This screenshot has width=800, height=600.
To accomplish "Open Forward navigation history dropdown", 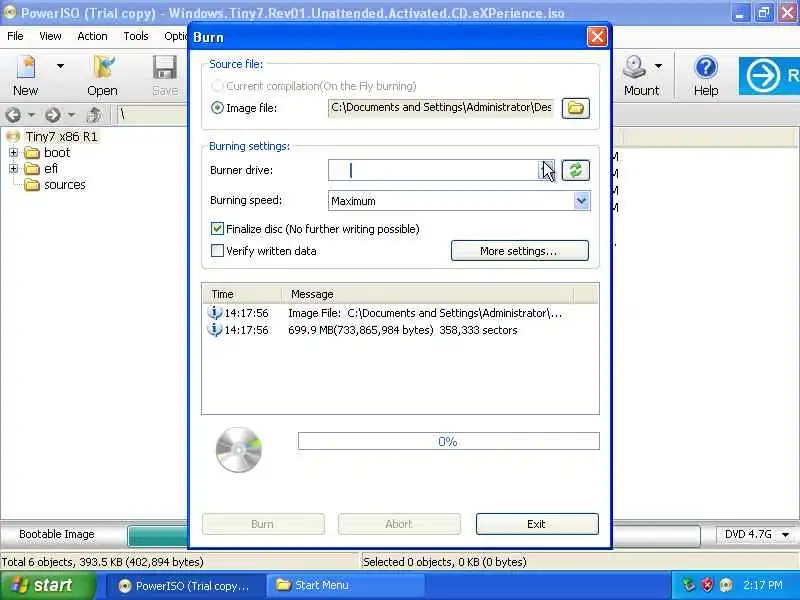I will pos(71,115).
